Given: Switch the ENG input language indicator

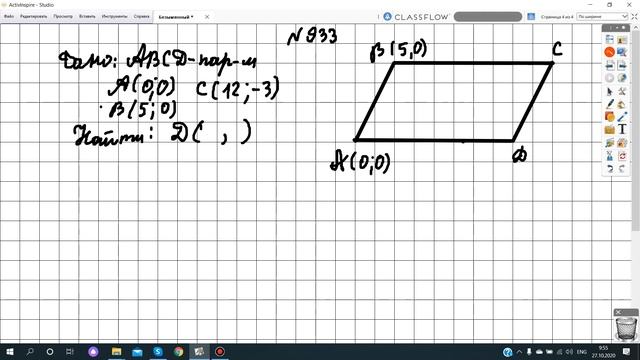Looking at the screenshot, I should coord(582,352).
